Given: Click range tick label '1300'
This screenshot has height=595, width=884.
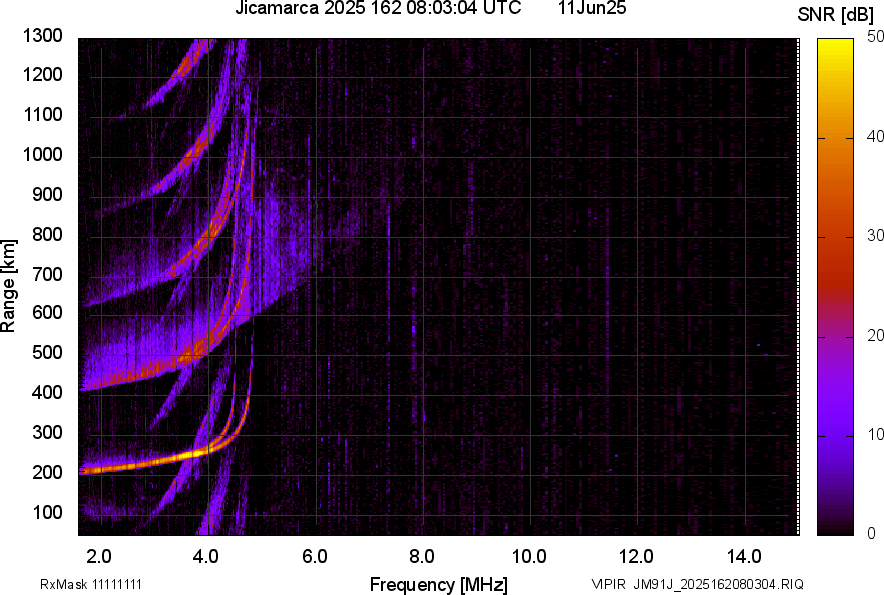Looking at the screenshot, I should (x=42, y=36).
